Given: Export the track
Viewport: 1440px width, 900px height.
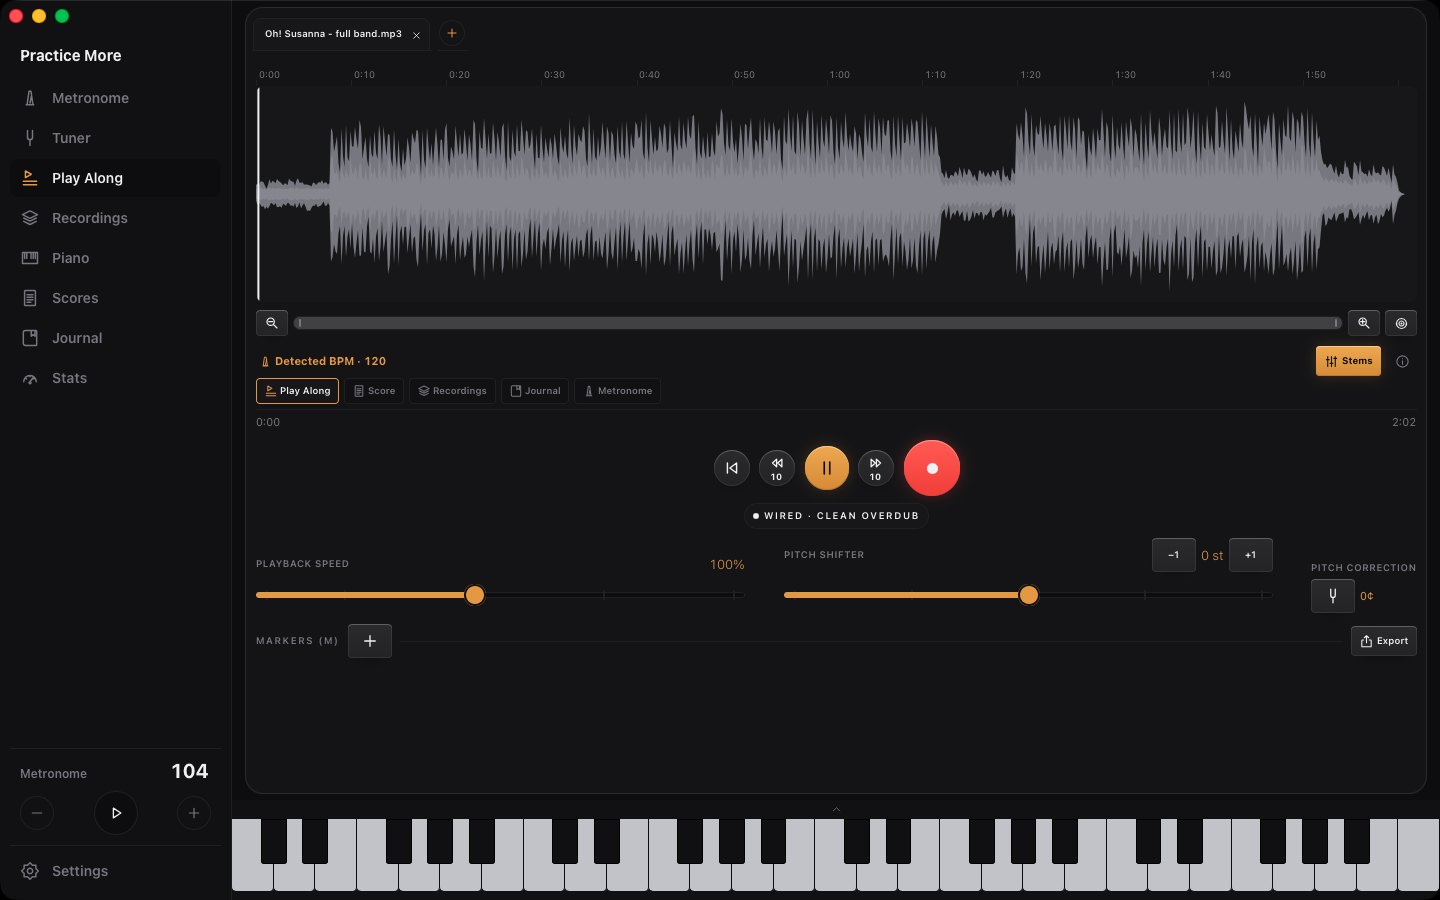Looking at the screenshot, I should tap(1384, 641).
